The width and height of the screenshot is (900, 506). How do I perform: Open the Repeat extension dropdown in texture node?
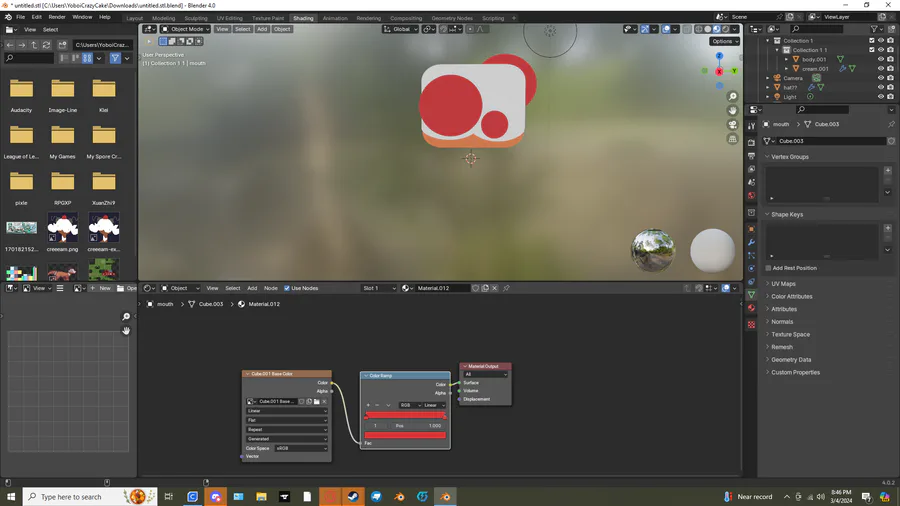[287, 430]
